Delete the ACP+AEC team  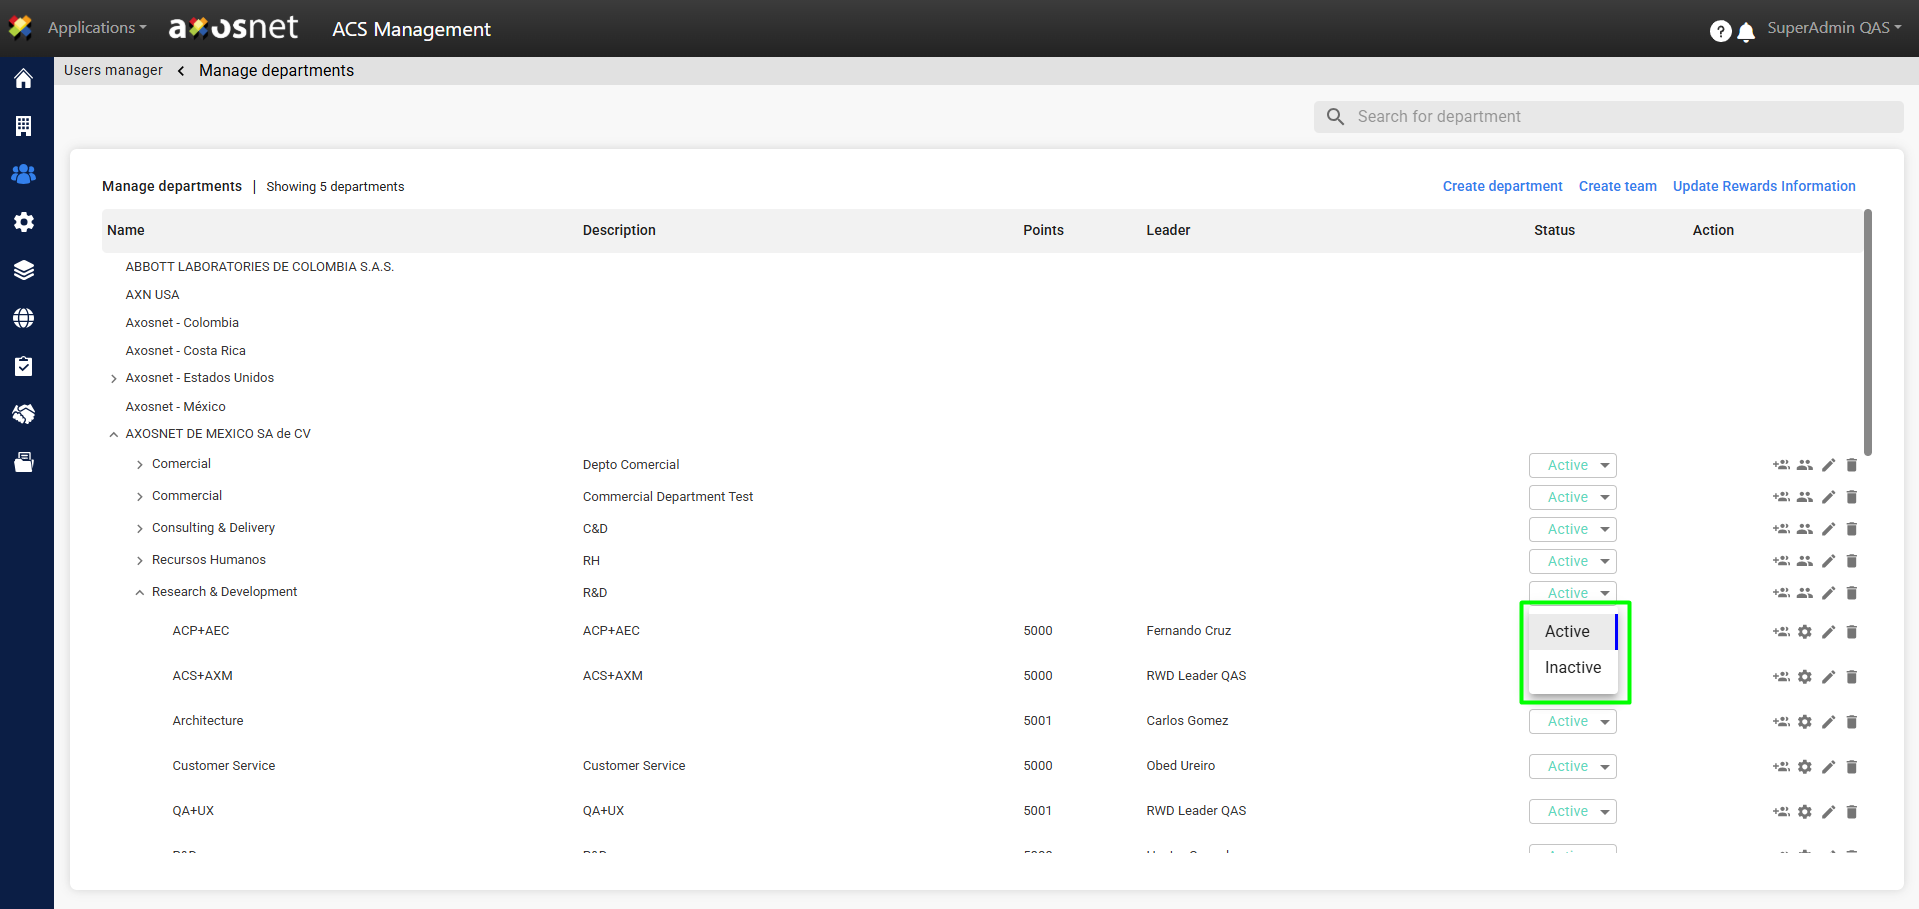(1851, 632)
